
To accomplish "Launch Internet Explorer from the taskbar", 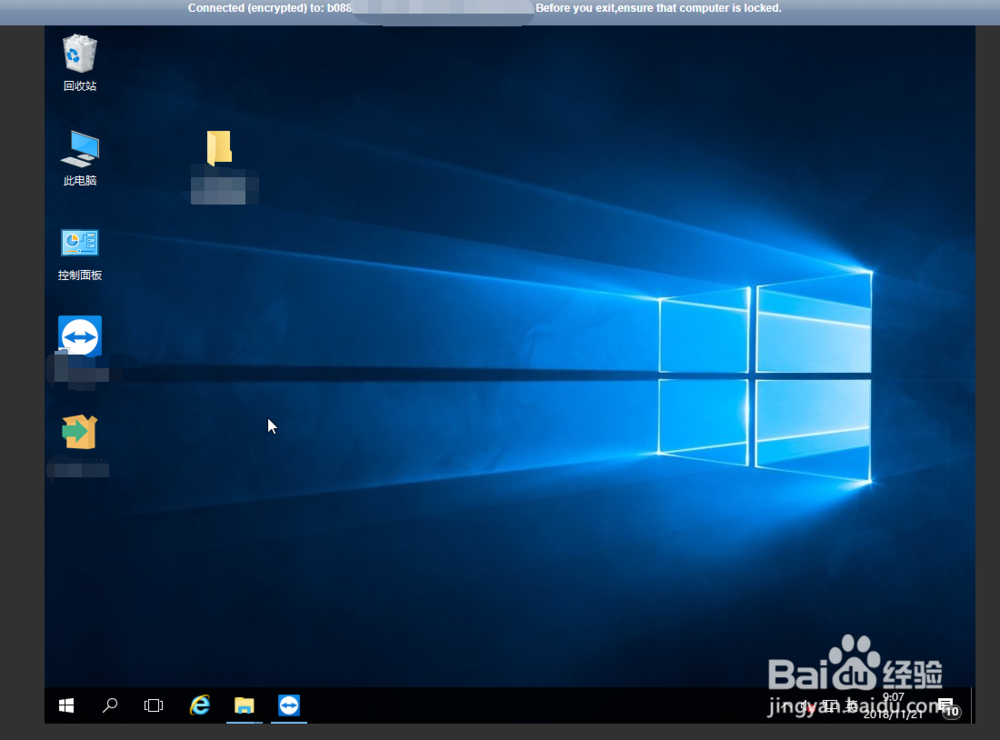I will click(200, 706).
